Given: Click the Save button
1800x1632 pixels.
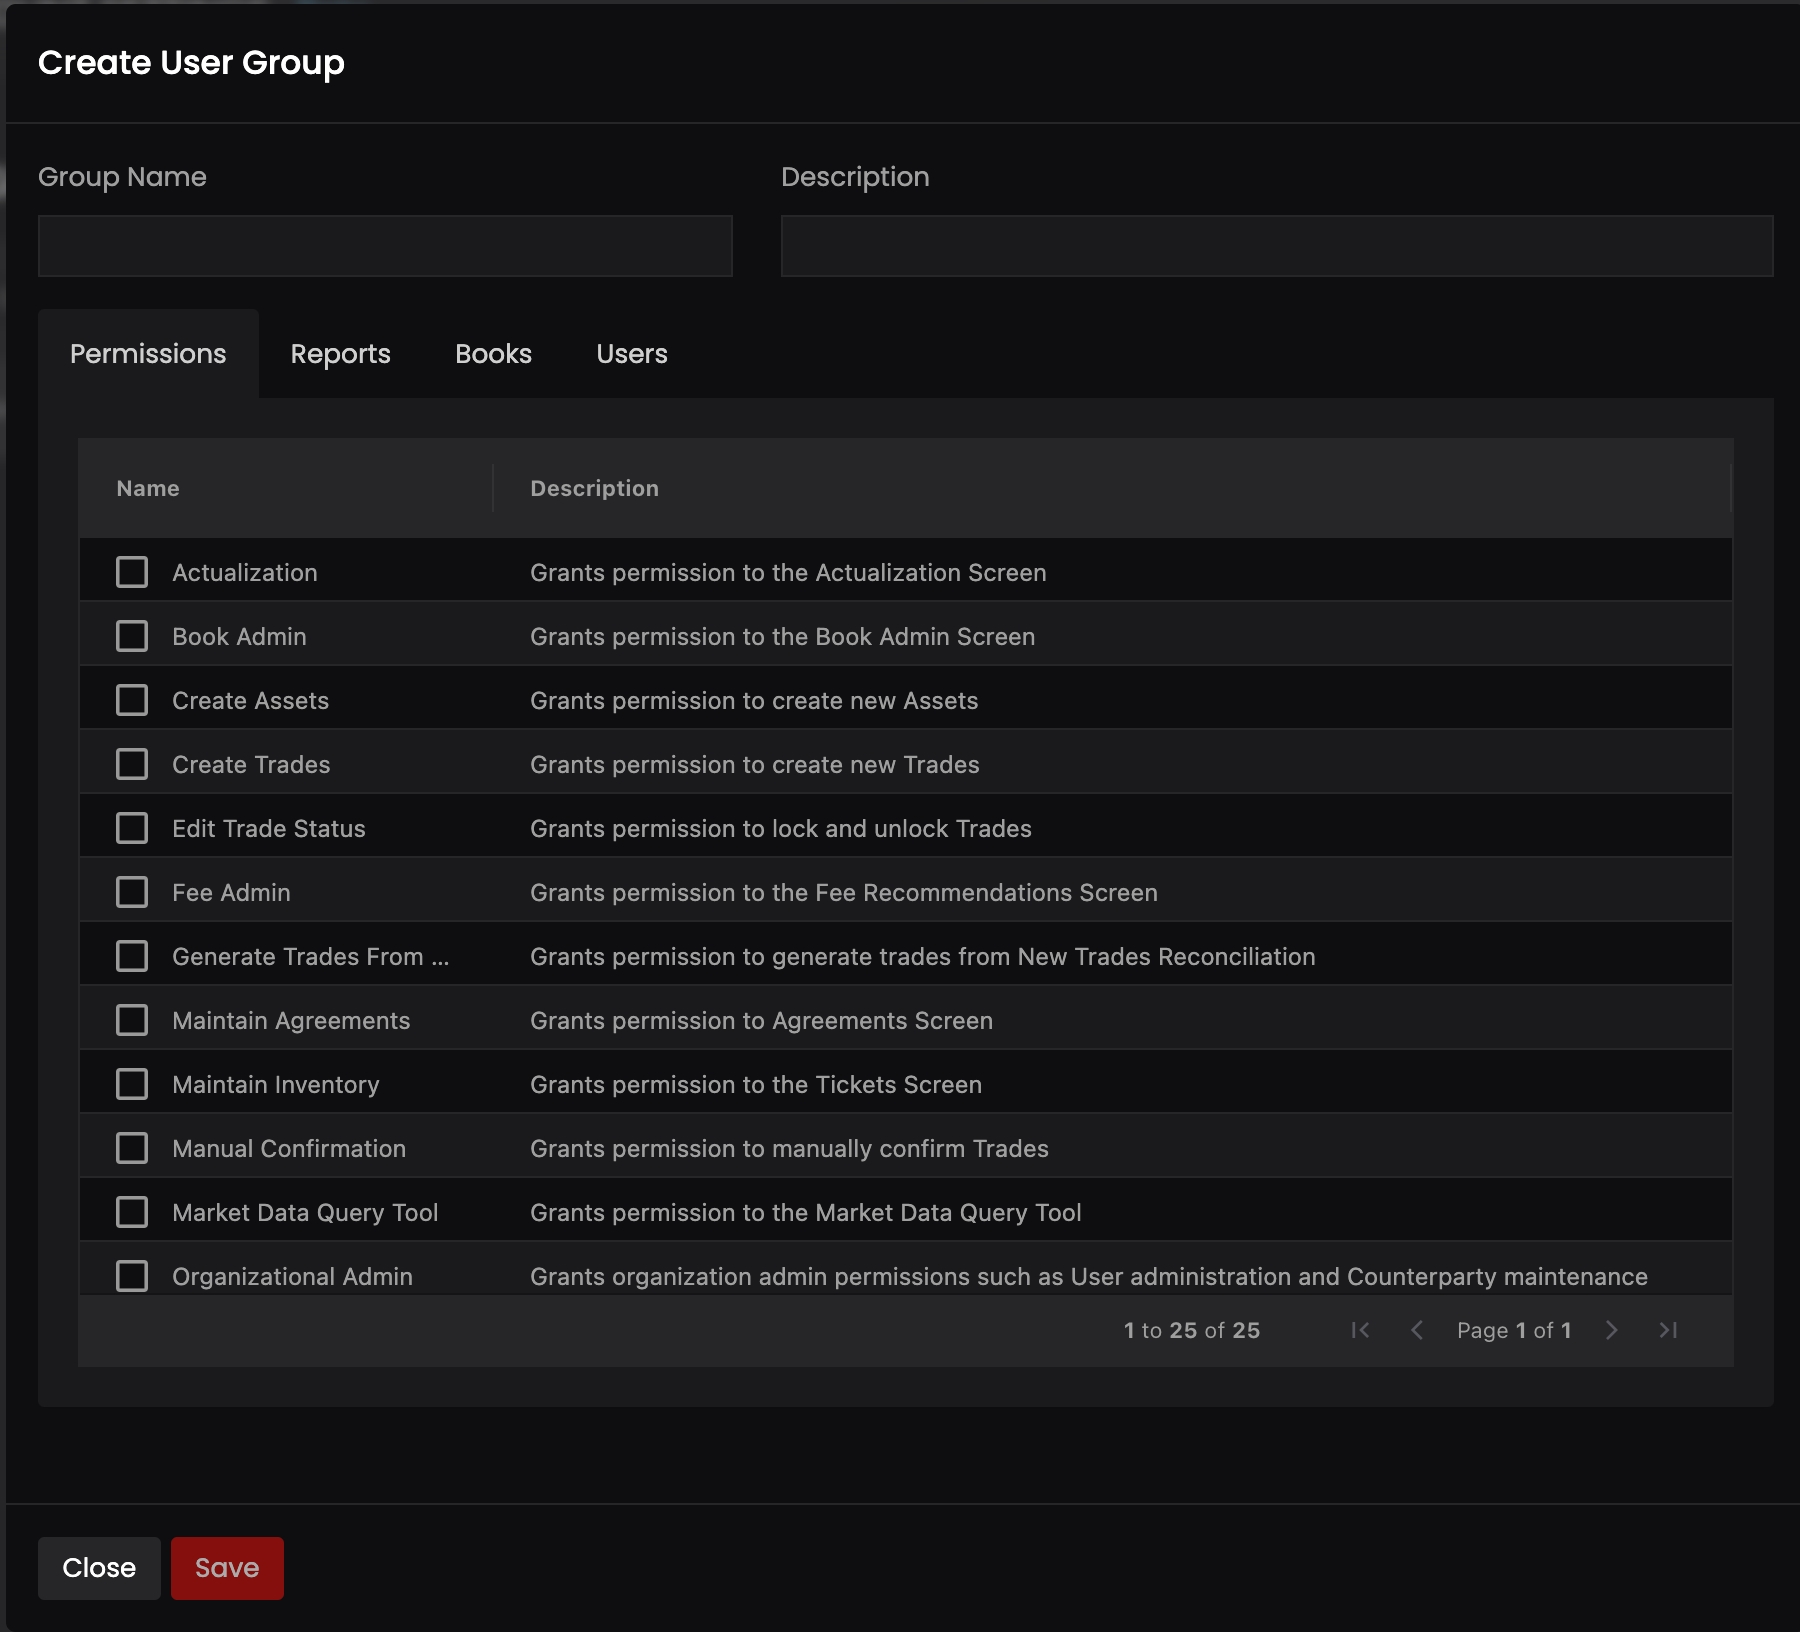Looking at the screenshot, I should 227,1568.
